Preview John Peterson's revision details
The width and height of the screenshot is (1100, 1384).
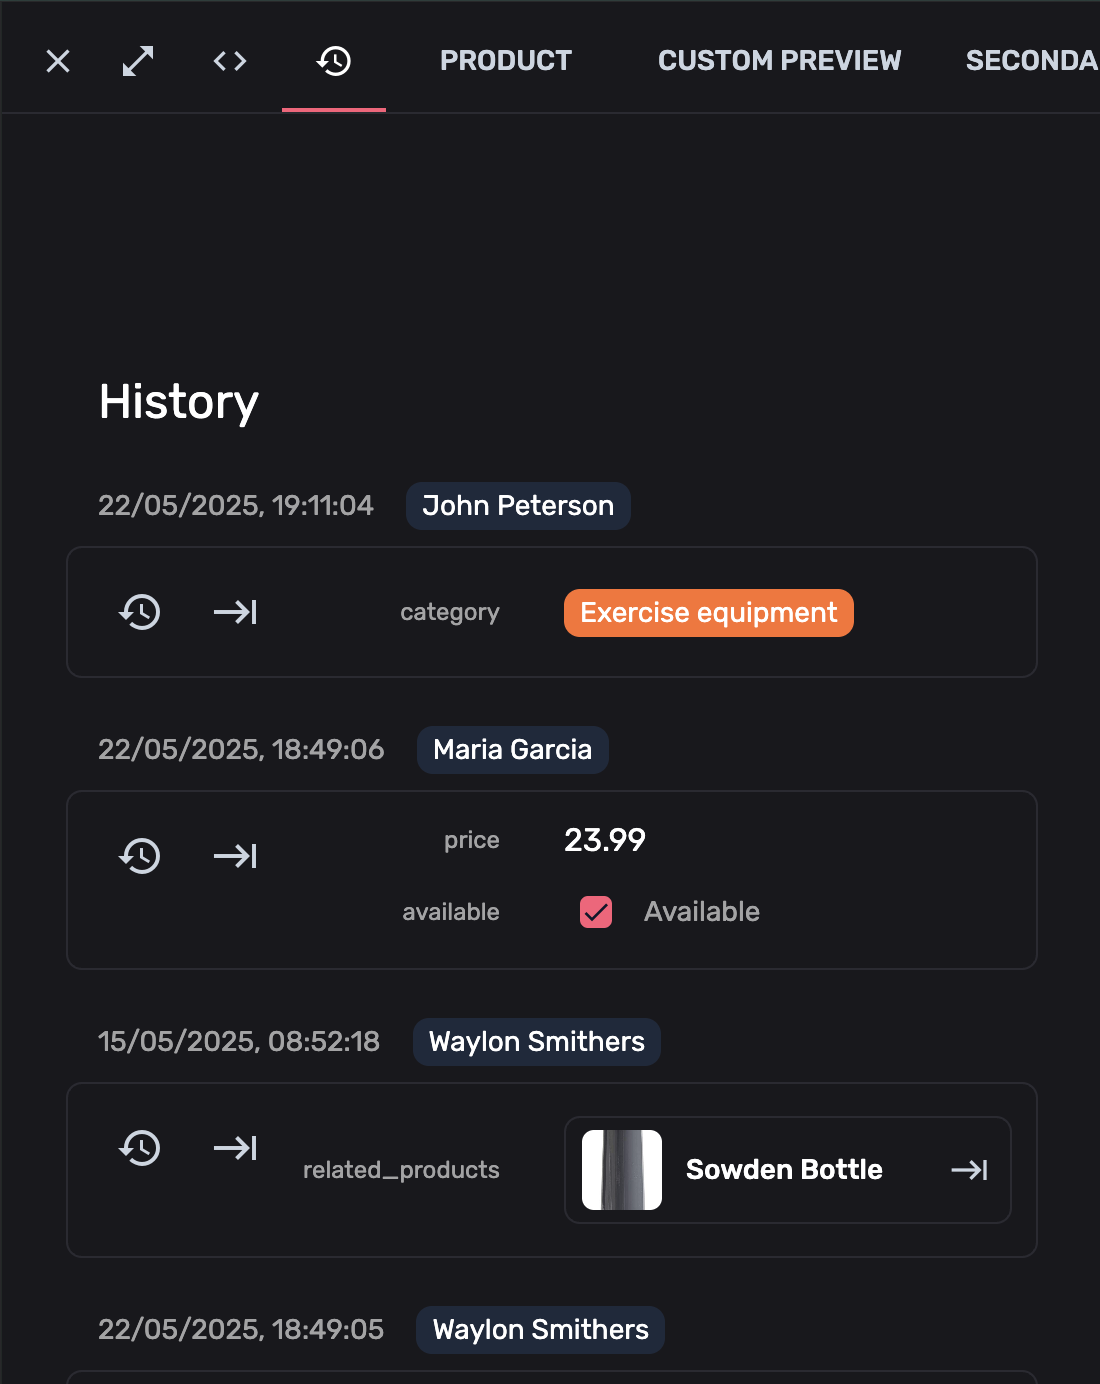(234, 612)
